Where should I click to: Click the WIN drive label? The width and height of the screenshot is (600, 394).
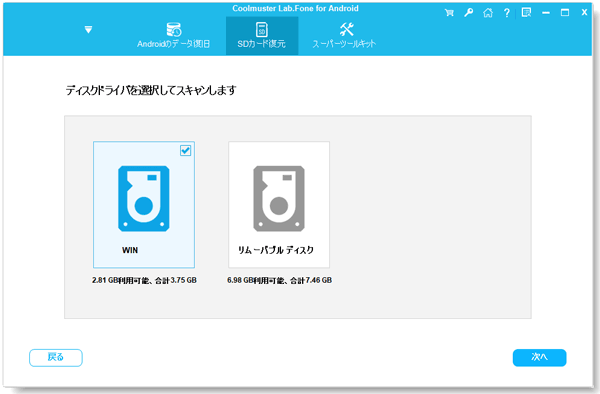pos(130,250)
